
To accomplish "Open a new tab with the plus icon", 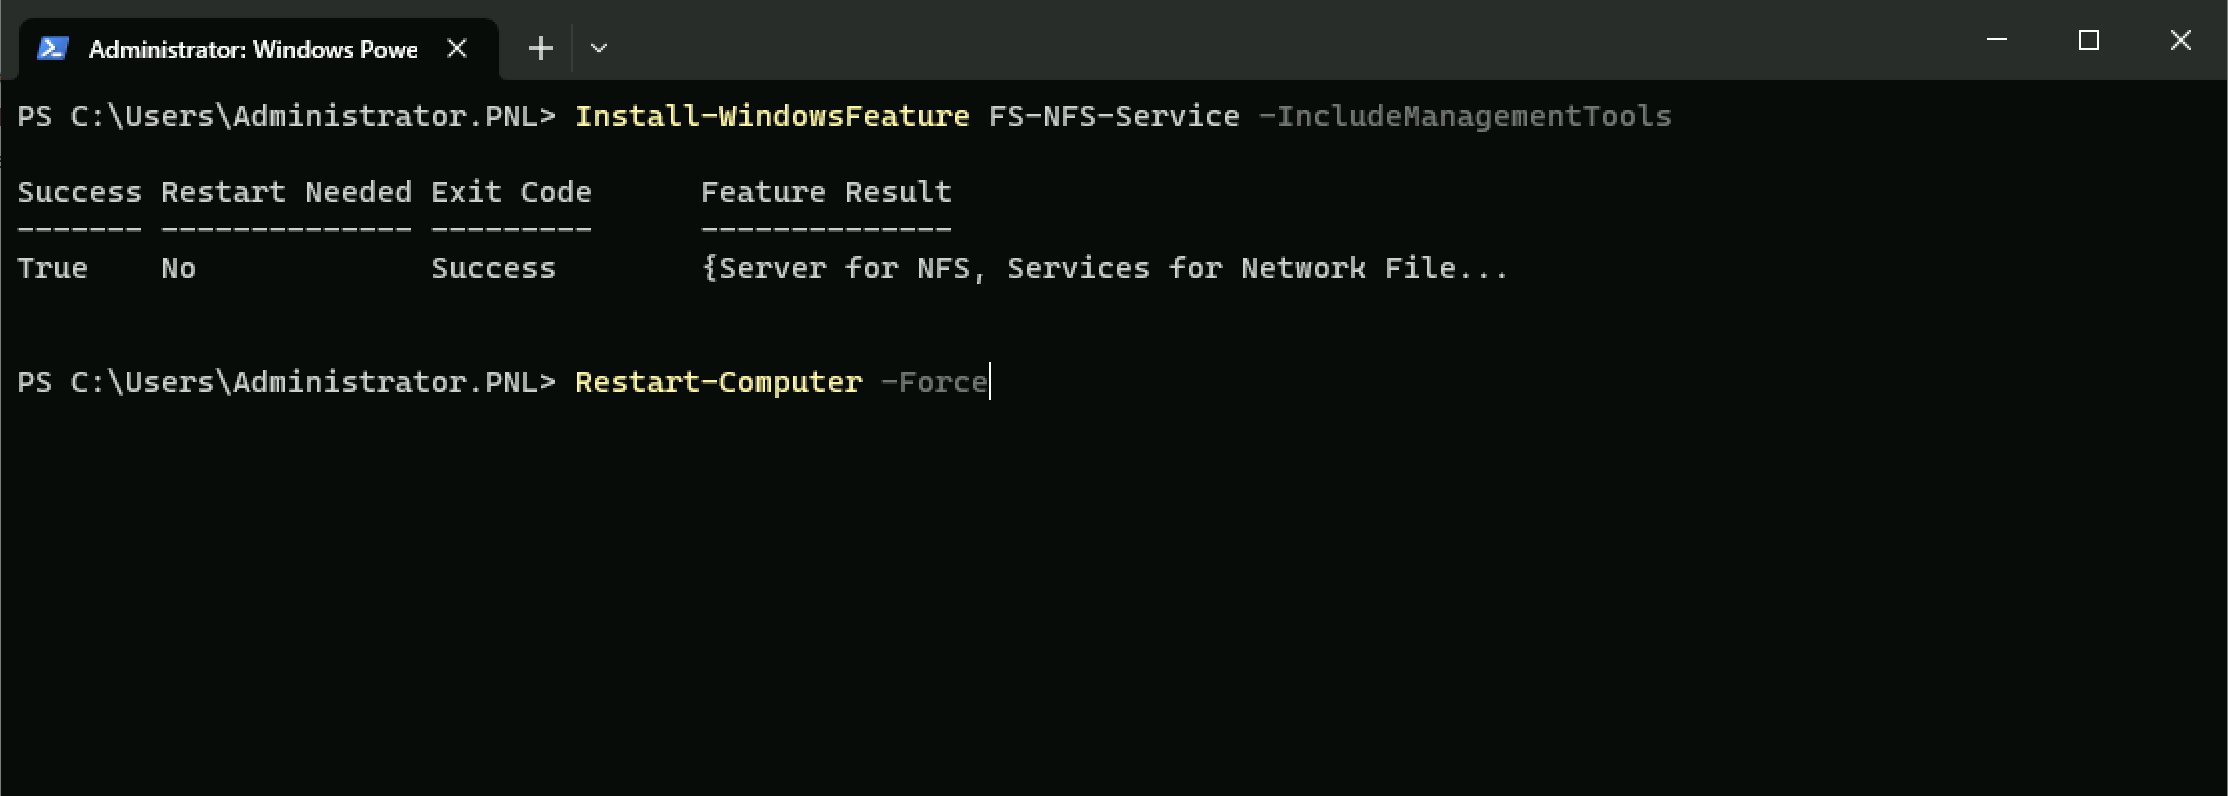I will pyautogui.click(x=541, y=48).
